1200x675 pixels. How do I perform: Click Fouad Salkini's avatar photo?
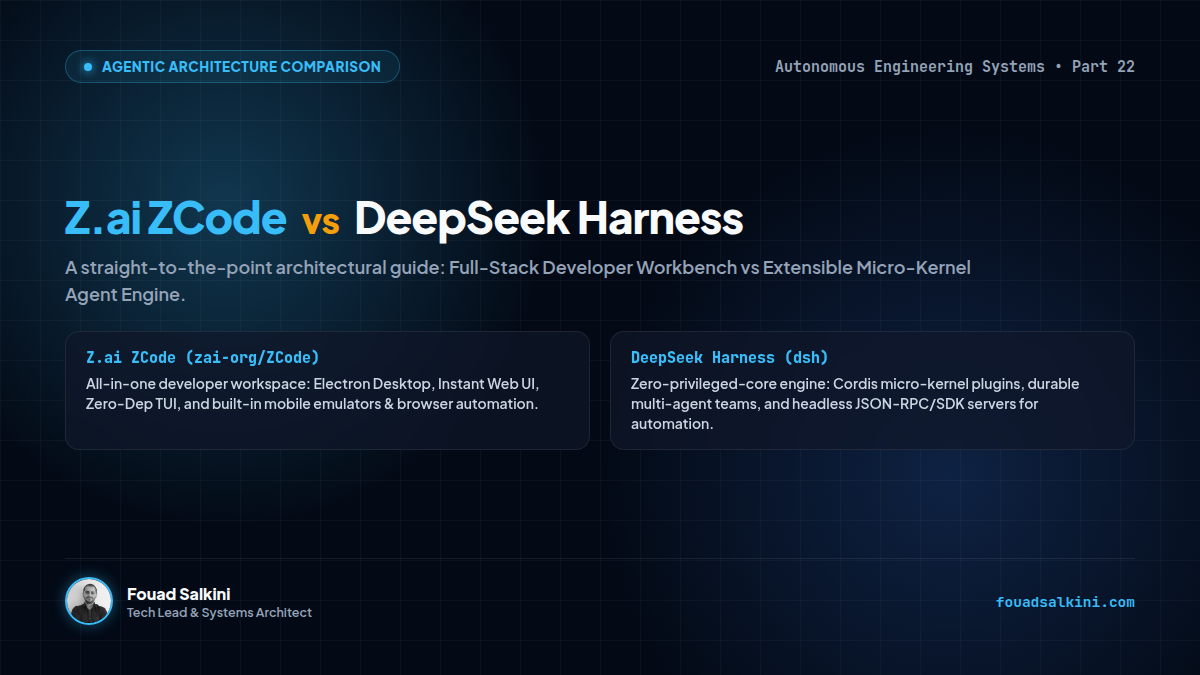click(x=89, y=601)
